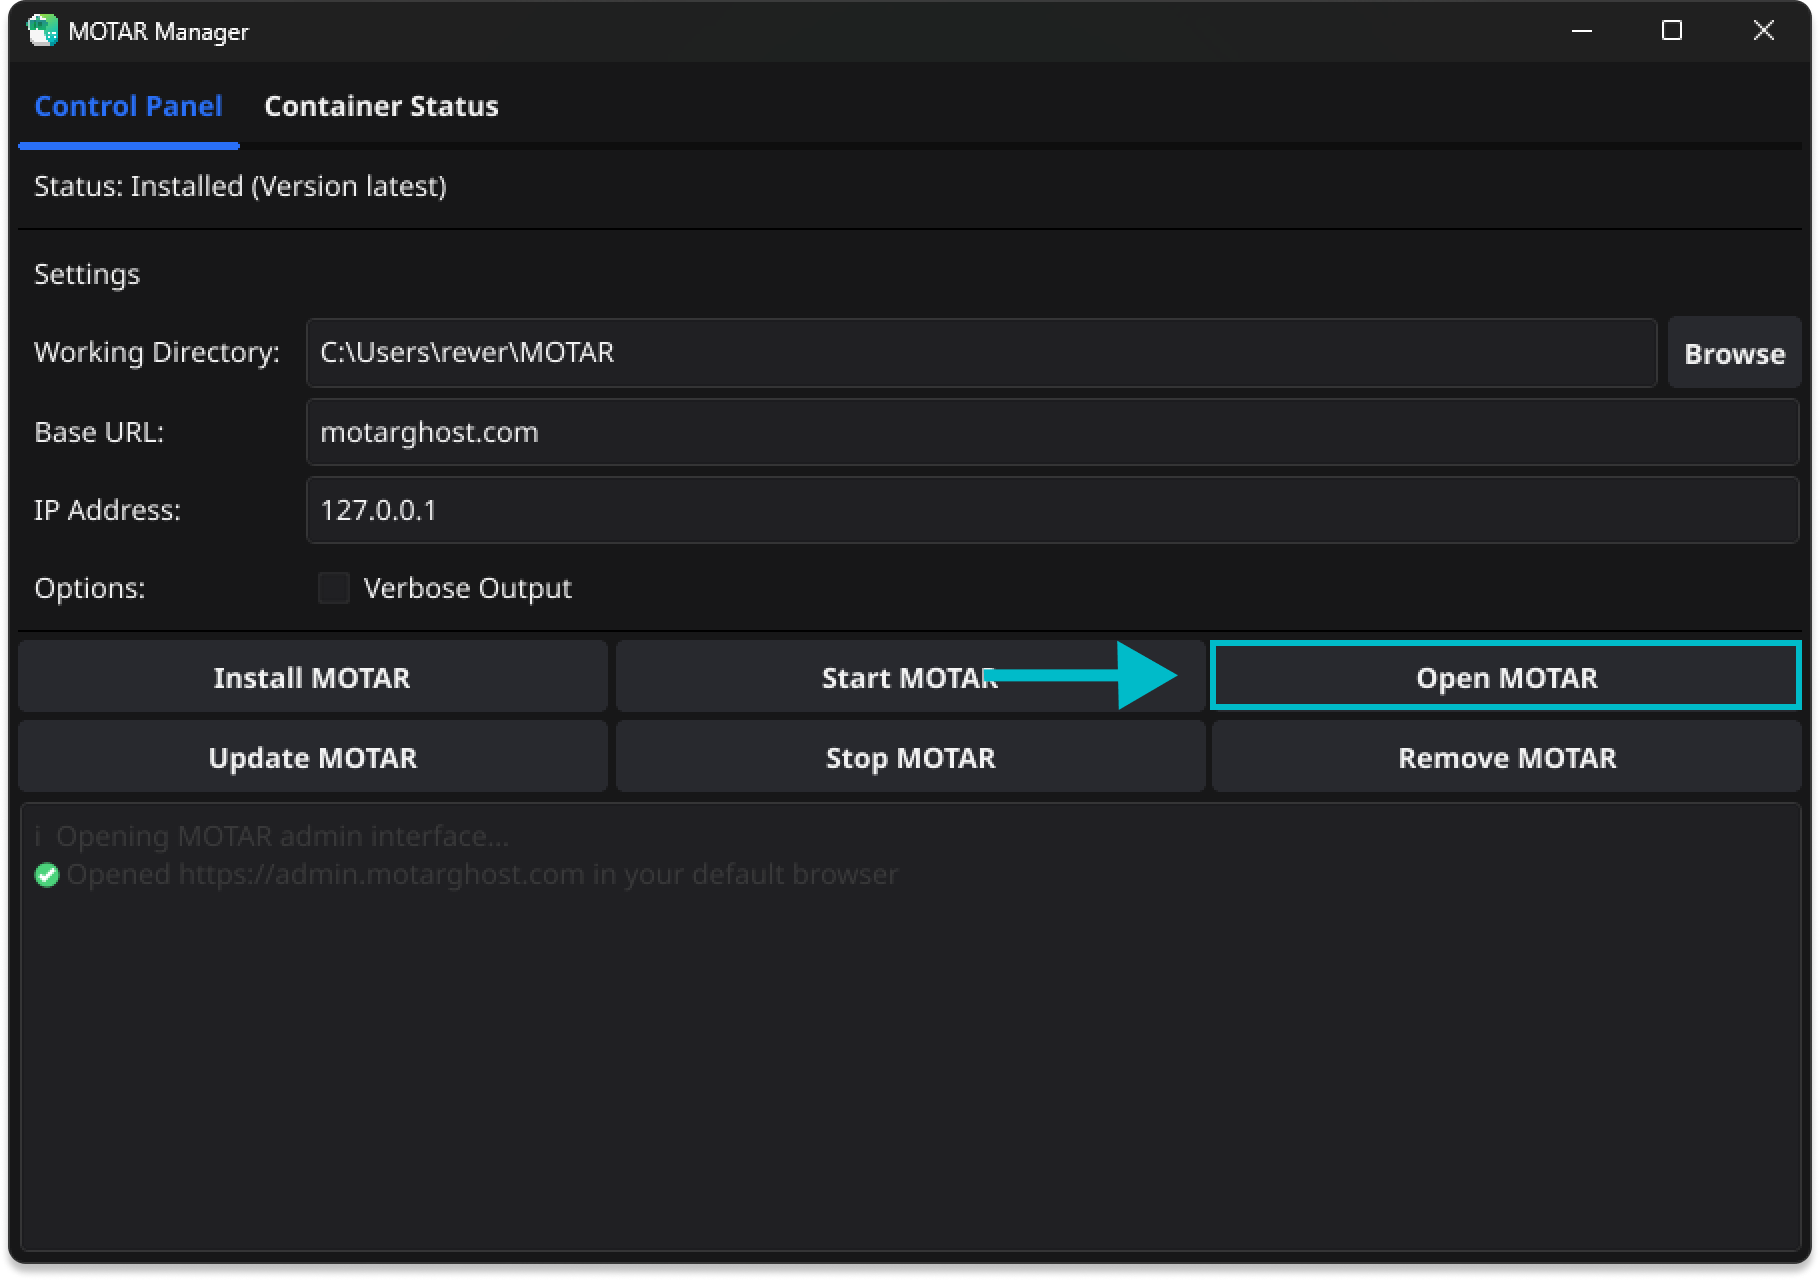The width and height of the screenshot is (1820, 1280).
Task: Minimize the MOTAR Manager window
Action: [1582, 31]
